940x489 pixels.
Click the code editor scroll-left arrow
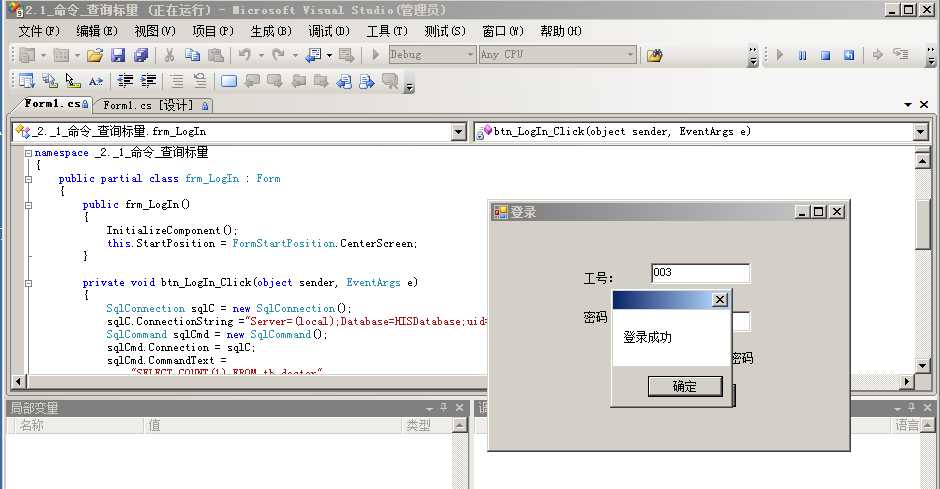pyautogui.click(x=19, y=382)
